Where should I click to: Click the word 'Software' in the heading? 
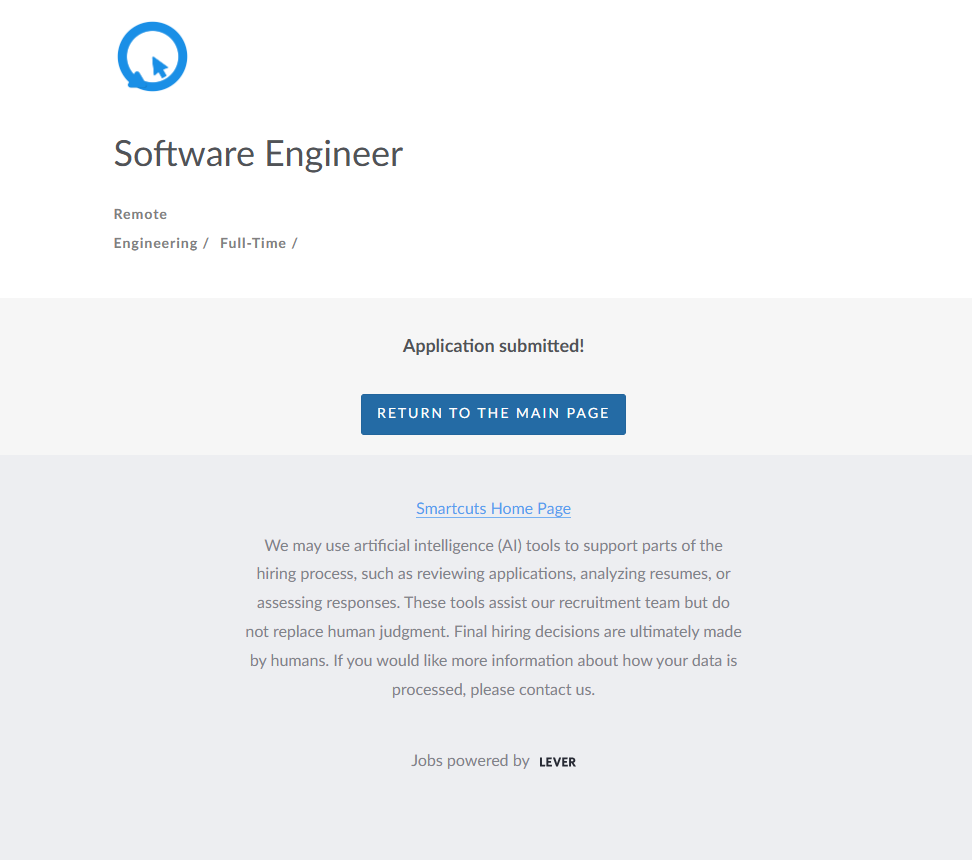pyautogui.click(x=184, y=154)
